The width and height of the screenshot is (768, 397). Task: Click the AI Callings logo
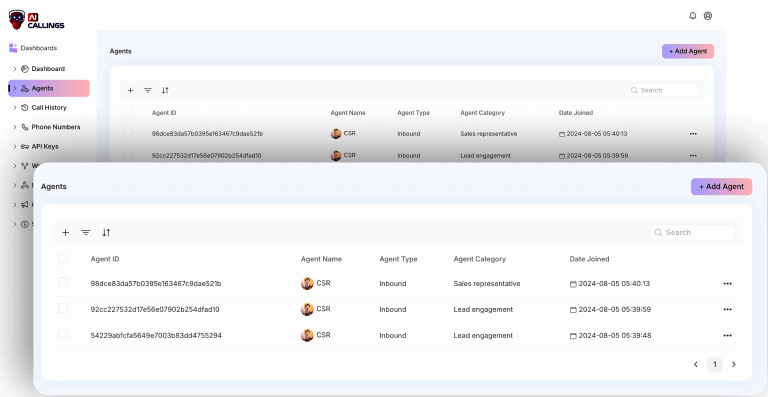pyautogui.click(x=37, y=20)
